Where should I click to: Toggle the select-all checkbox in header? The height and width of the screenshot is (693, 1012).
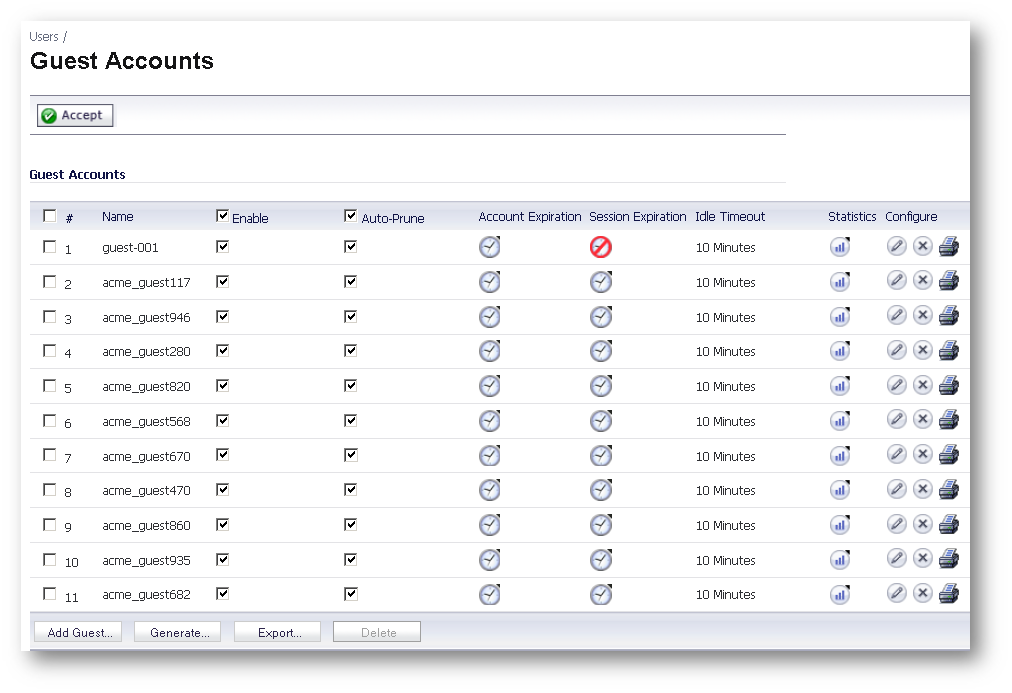click(x=50, y=216)
